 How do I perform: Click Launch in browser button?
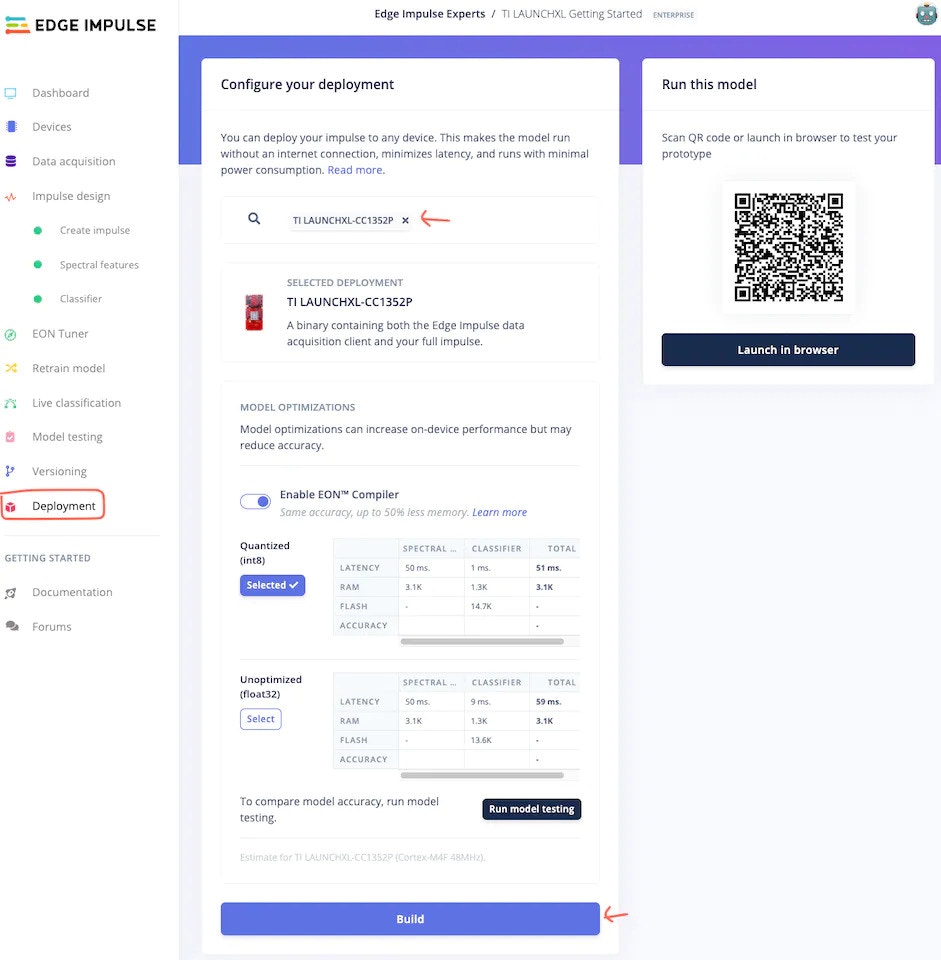788,350
